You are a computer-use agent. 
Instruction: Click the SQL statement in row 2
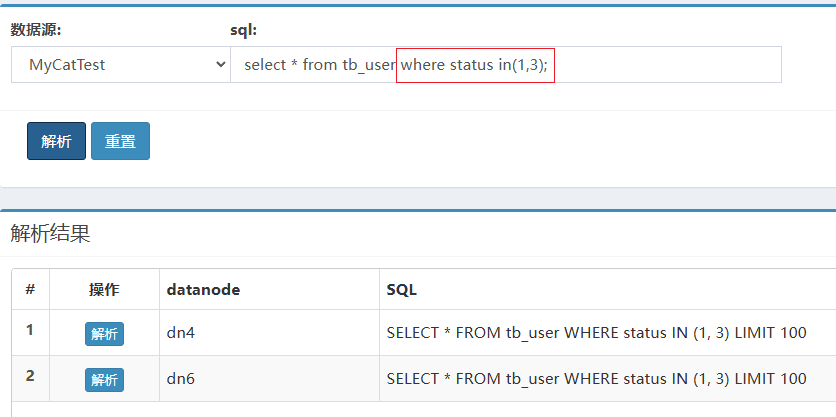596,379
